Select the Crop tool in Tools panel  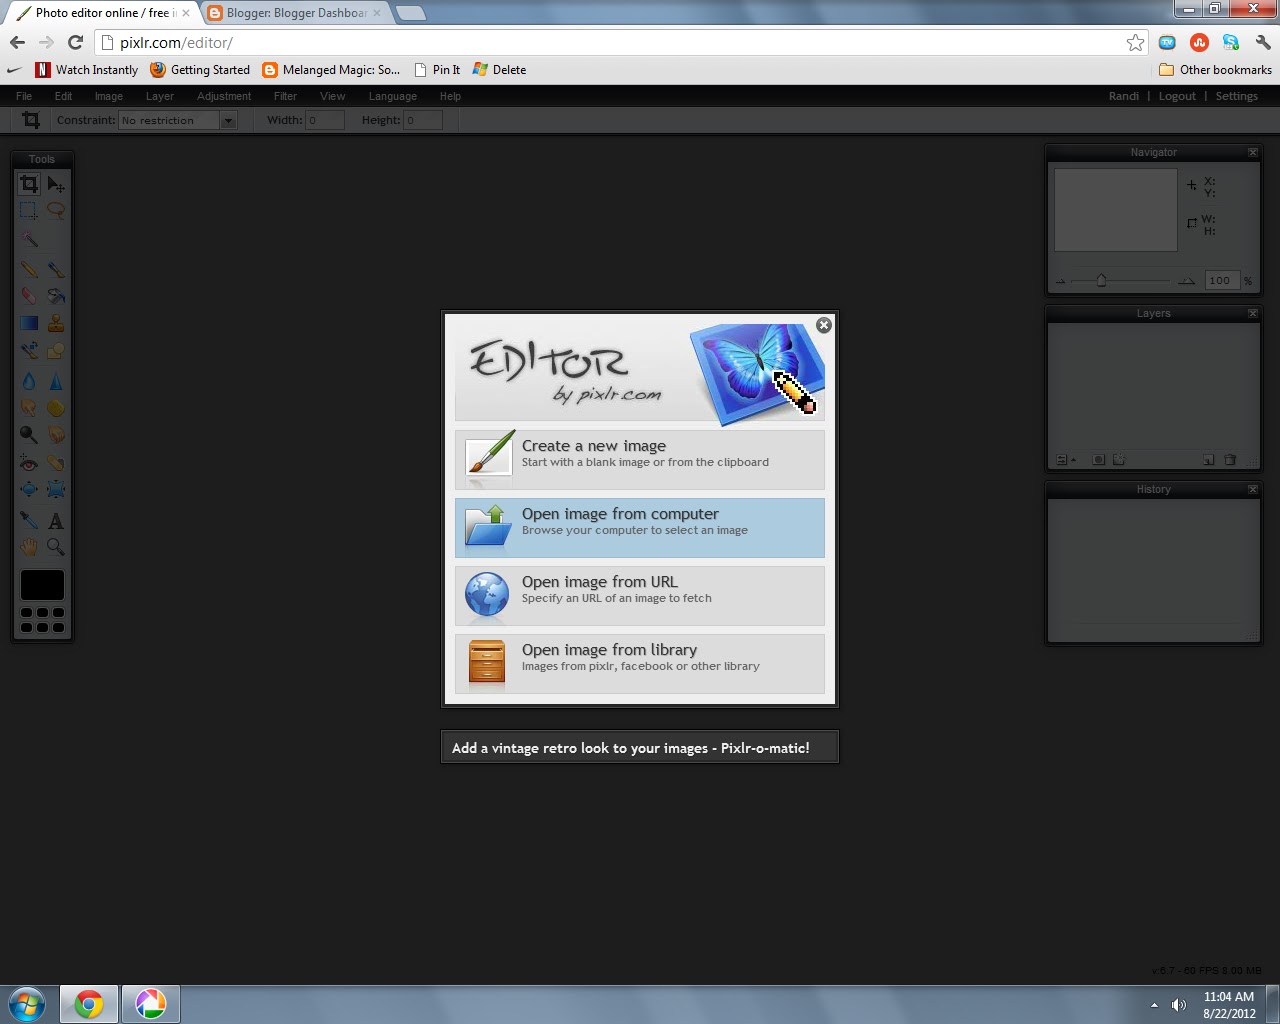pos(29,184)
